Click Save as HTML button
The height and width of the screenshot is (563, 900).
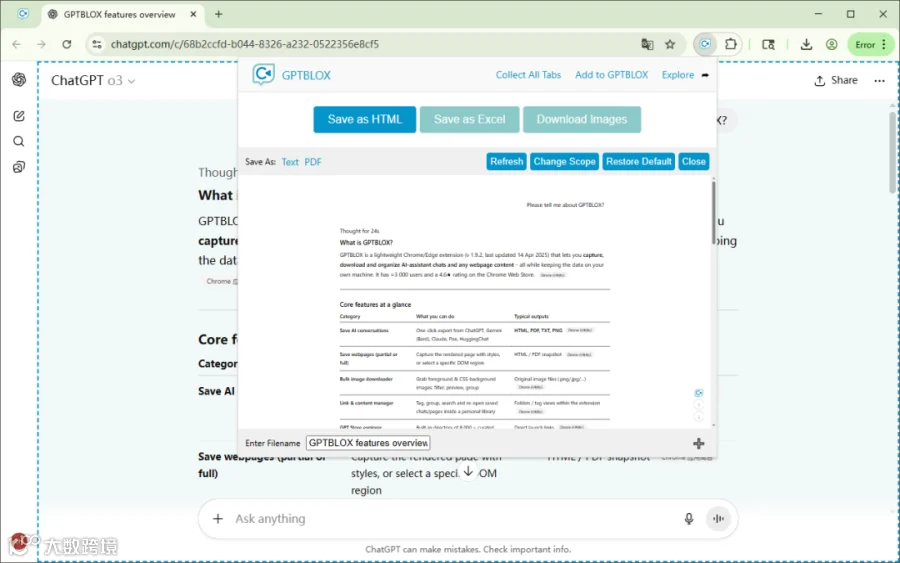364,119
